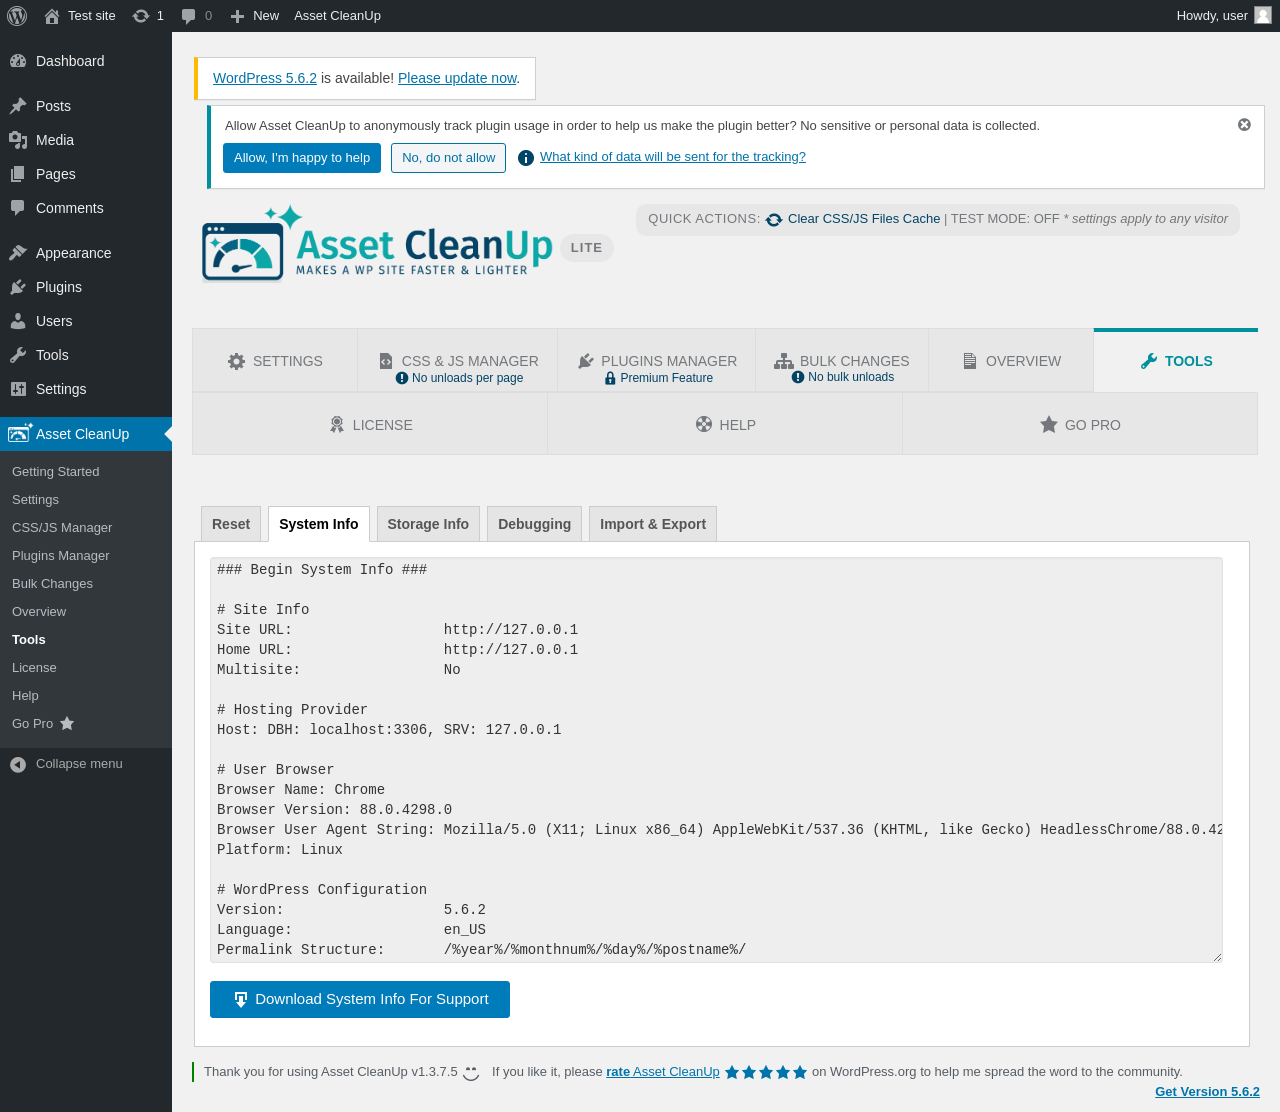This screenshot has height=1112, width=1280.
Task: Click Download System Info For Support button
Action: pos(360,999)
